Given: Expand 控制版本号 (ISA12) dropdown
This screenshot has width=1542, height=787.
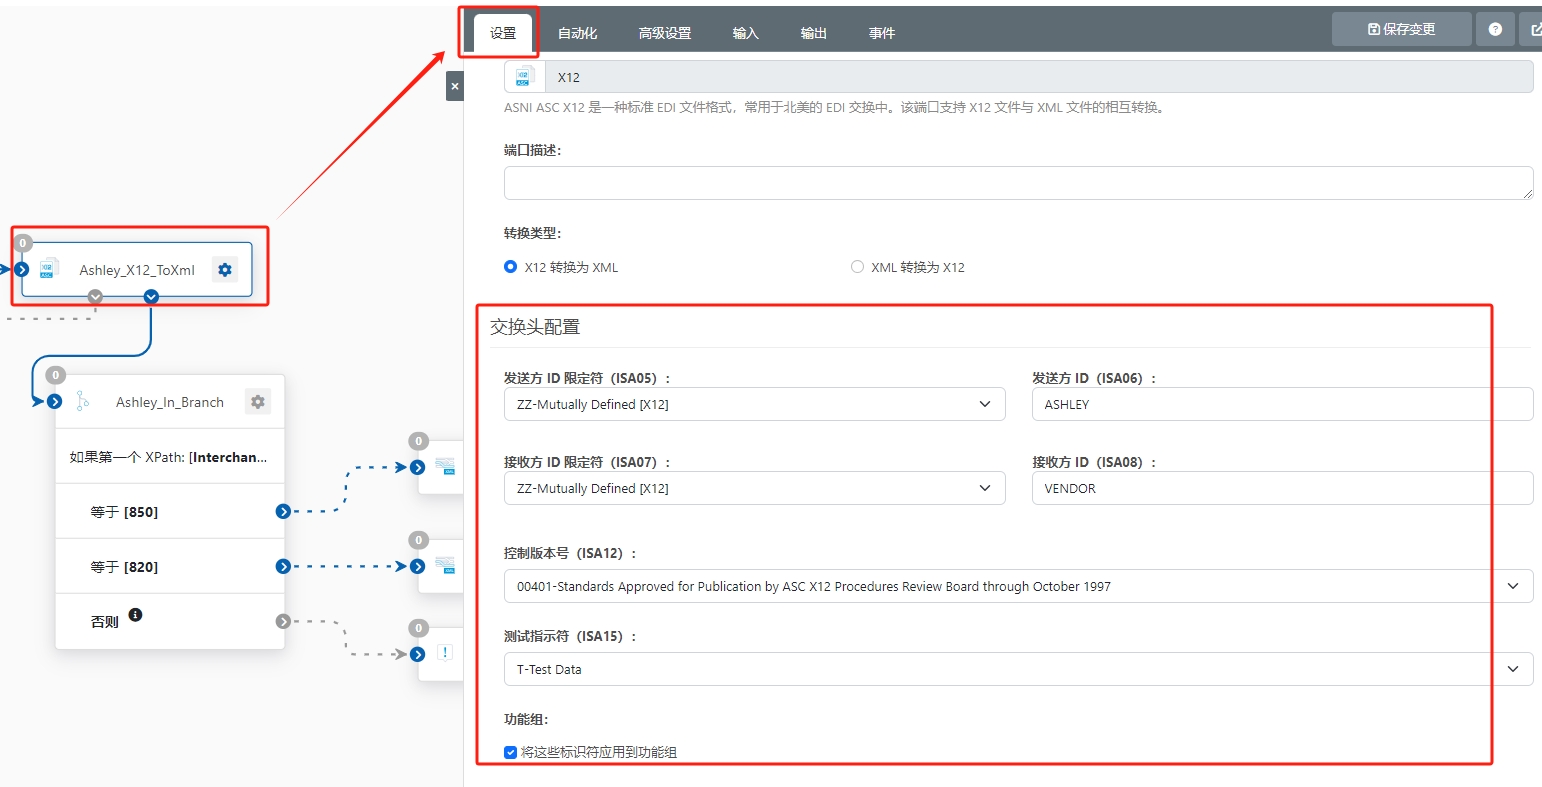Looking at the screenshot, I should [1018, 586].
